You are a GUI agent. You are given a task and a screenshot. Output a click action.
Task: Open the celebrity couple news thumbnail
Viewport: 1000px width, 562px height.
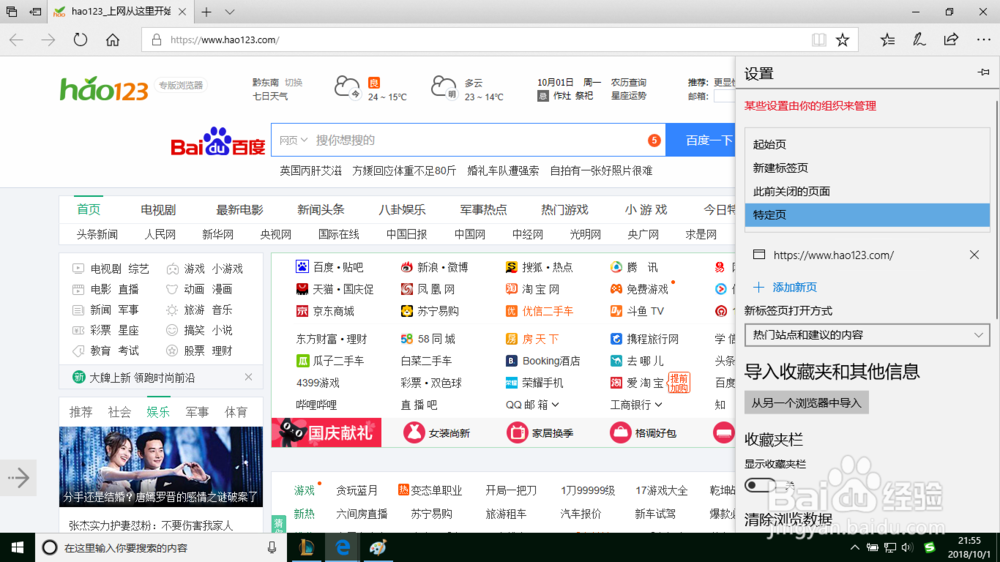pyautogui.click(x=161, y=466)
